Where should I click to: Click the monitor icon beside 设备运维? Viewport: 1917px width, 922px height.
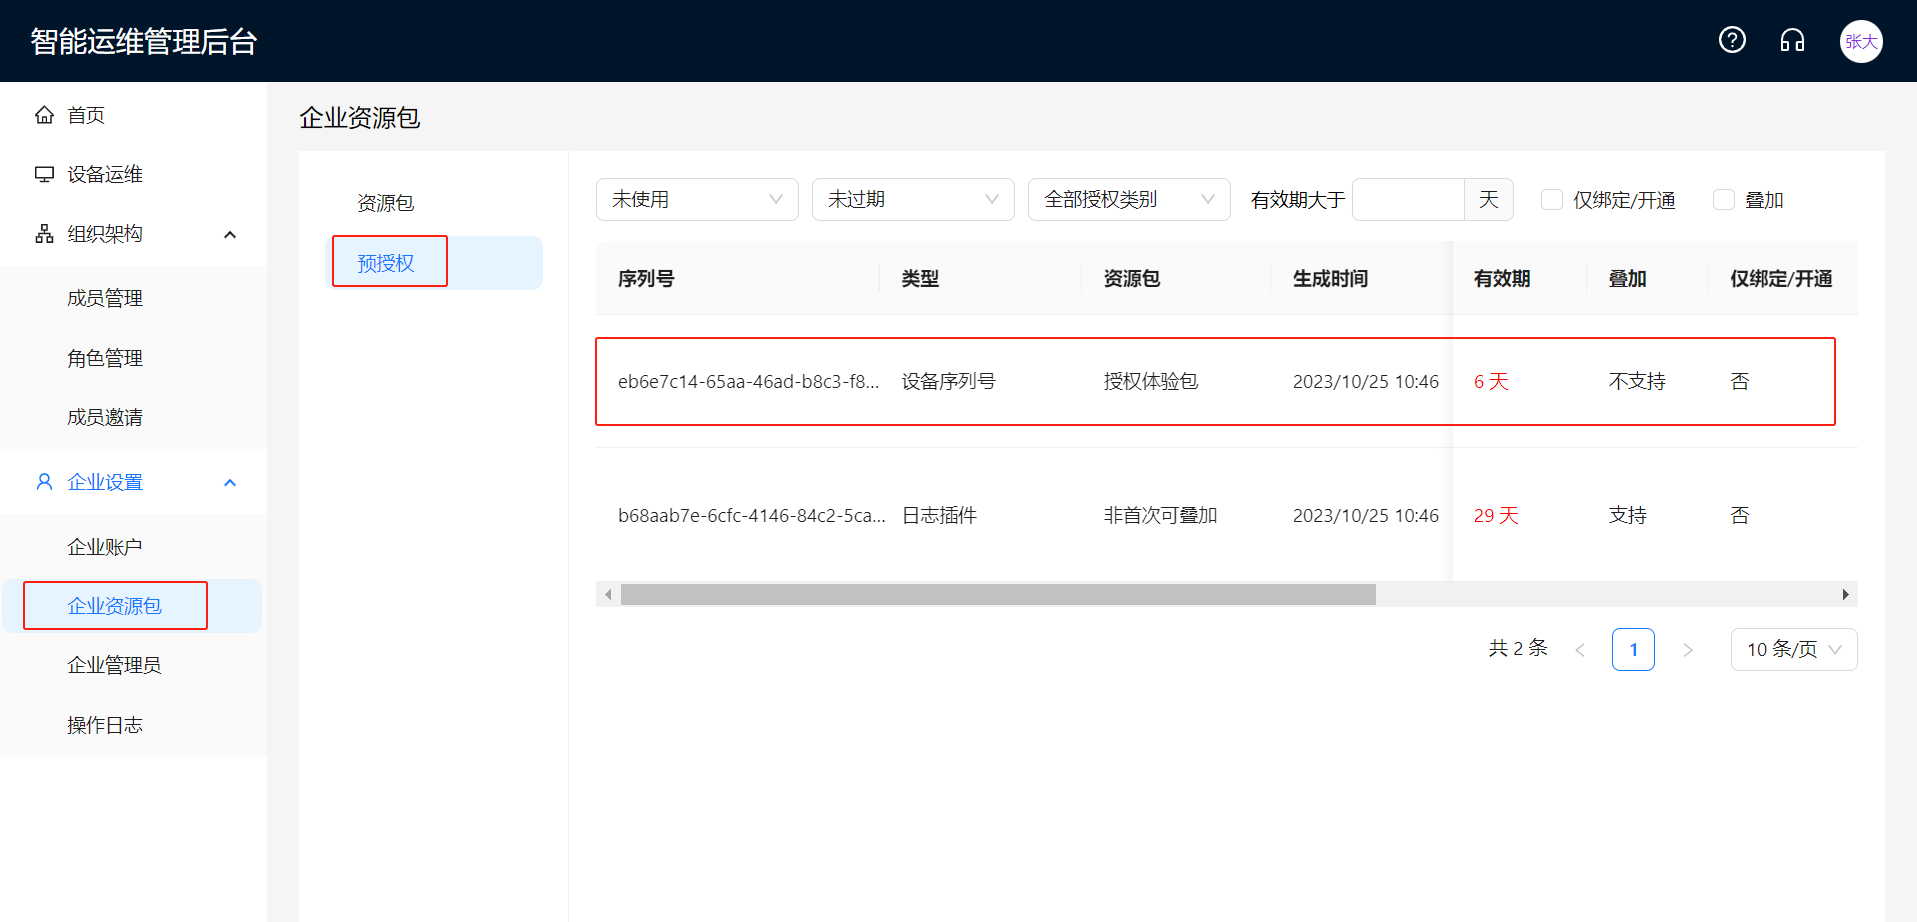click(44, 174)
